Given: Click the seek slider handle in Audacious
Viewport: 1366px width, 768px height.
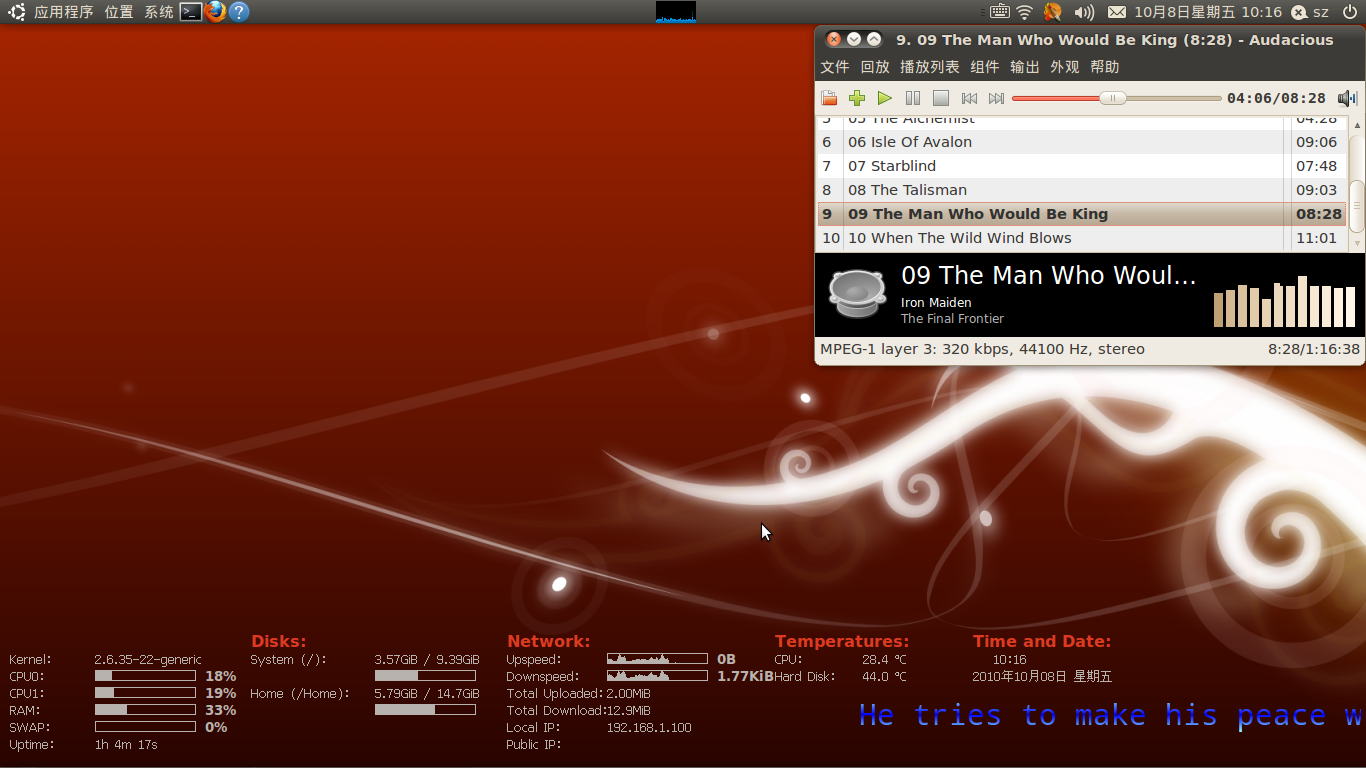Looking at the screenshot, I should pos(1113,98).
